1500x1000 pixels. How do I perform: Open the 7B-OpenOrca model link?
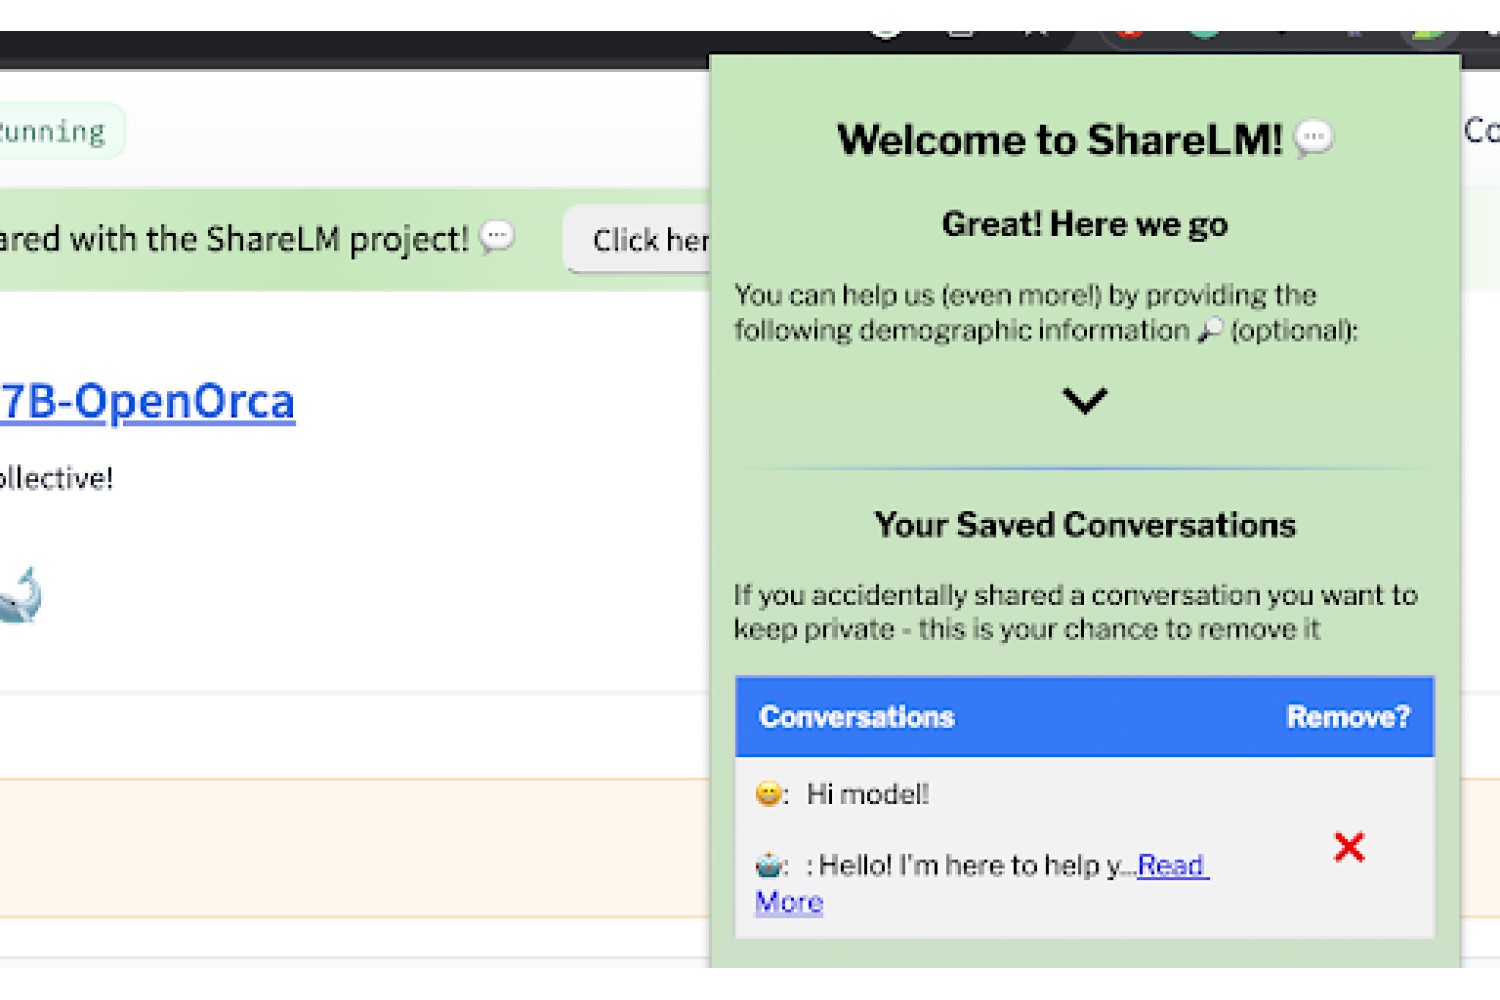tap(148, 401)
